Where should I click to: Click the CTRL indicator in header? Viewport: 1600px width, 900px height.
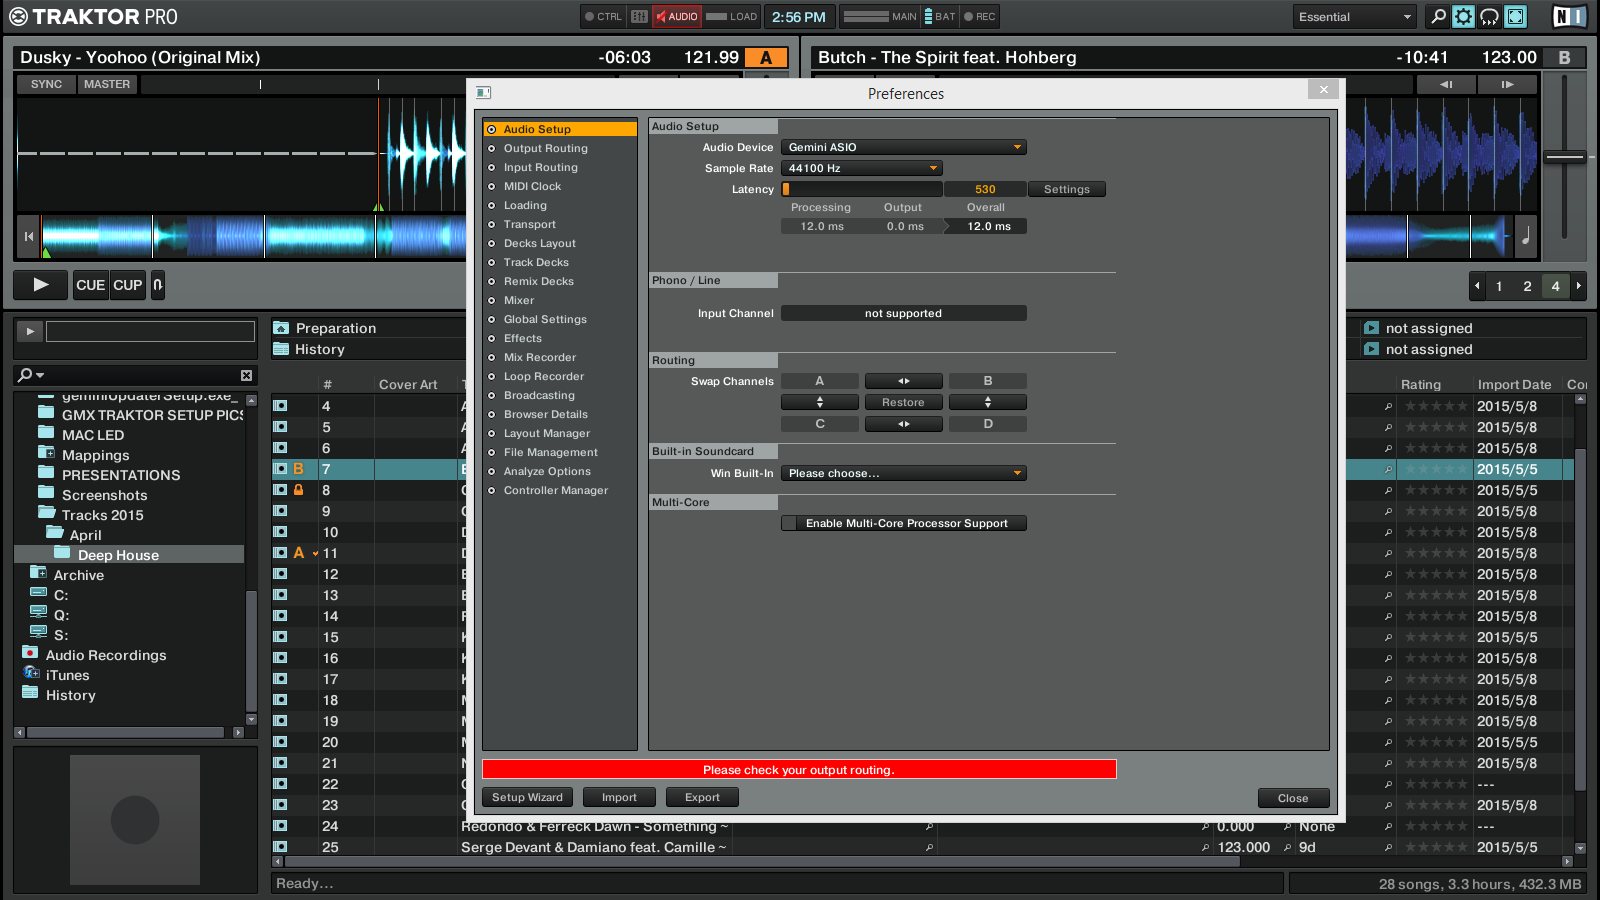[x=603, y=16]
